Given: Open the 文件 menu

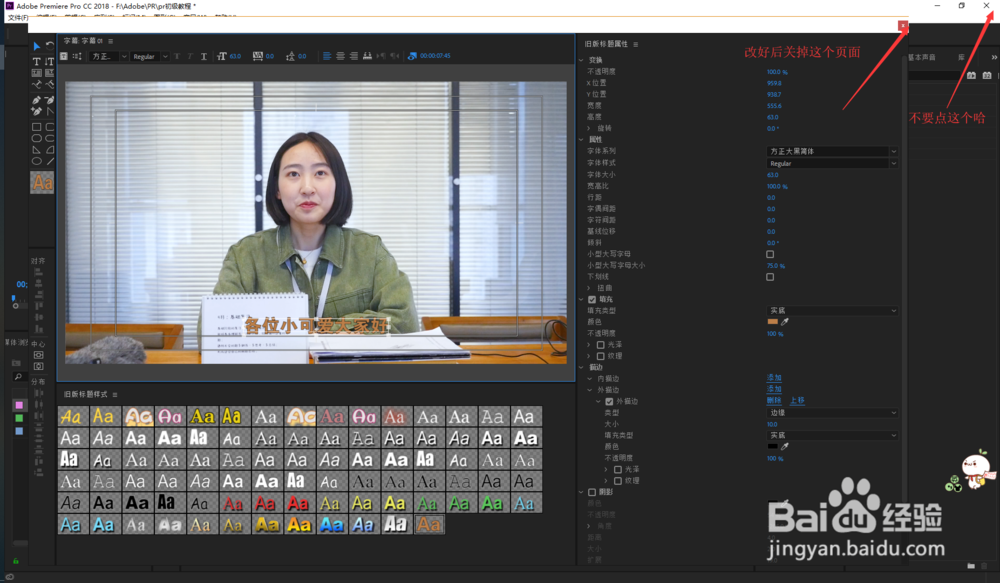Looking at the screenshot, I should point(18,18).
